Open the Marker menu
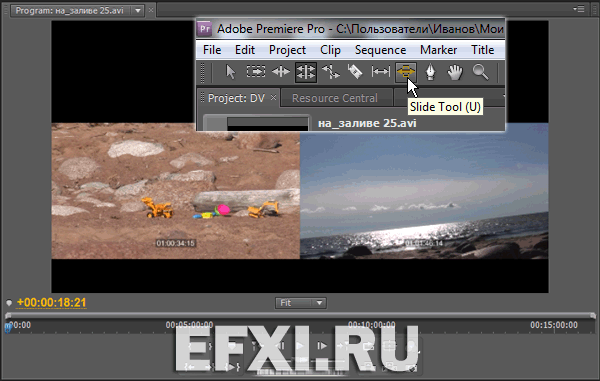 439,50
